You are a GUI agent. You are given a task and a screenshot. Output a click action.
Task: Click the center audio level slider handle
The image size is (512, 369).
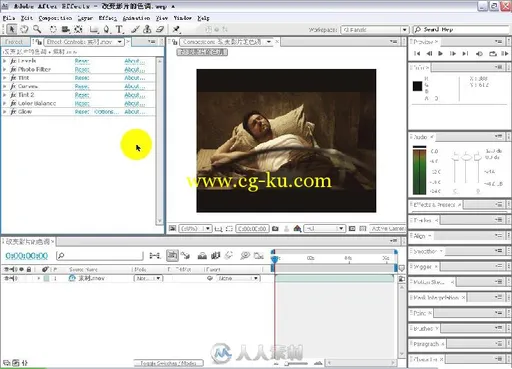pyautogui.click(x=466, y=157)
